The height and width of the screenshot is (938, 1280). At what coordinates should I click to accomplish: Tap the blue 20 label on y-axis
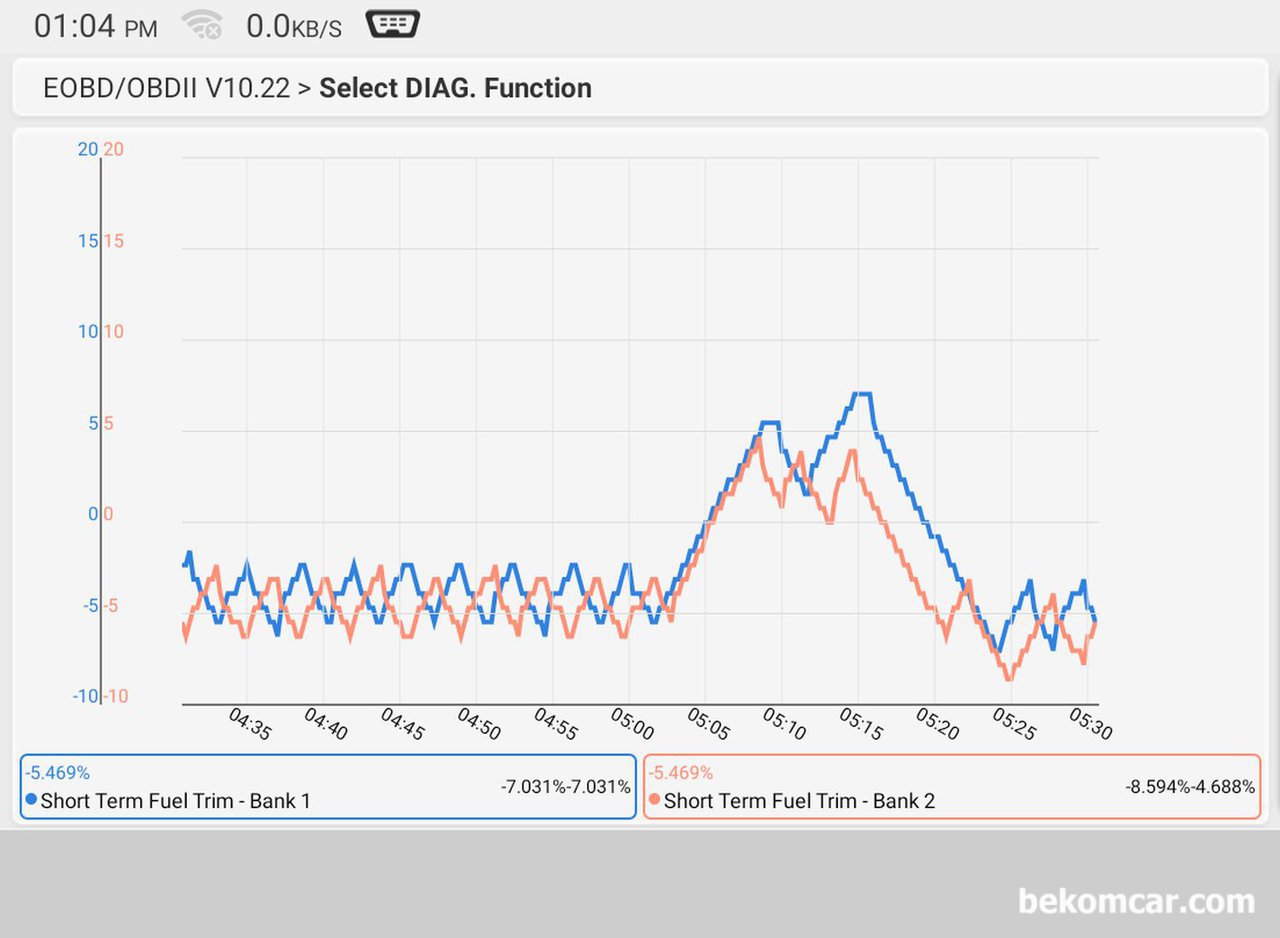(88, 149)
